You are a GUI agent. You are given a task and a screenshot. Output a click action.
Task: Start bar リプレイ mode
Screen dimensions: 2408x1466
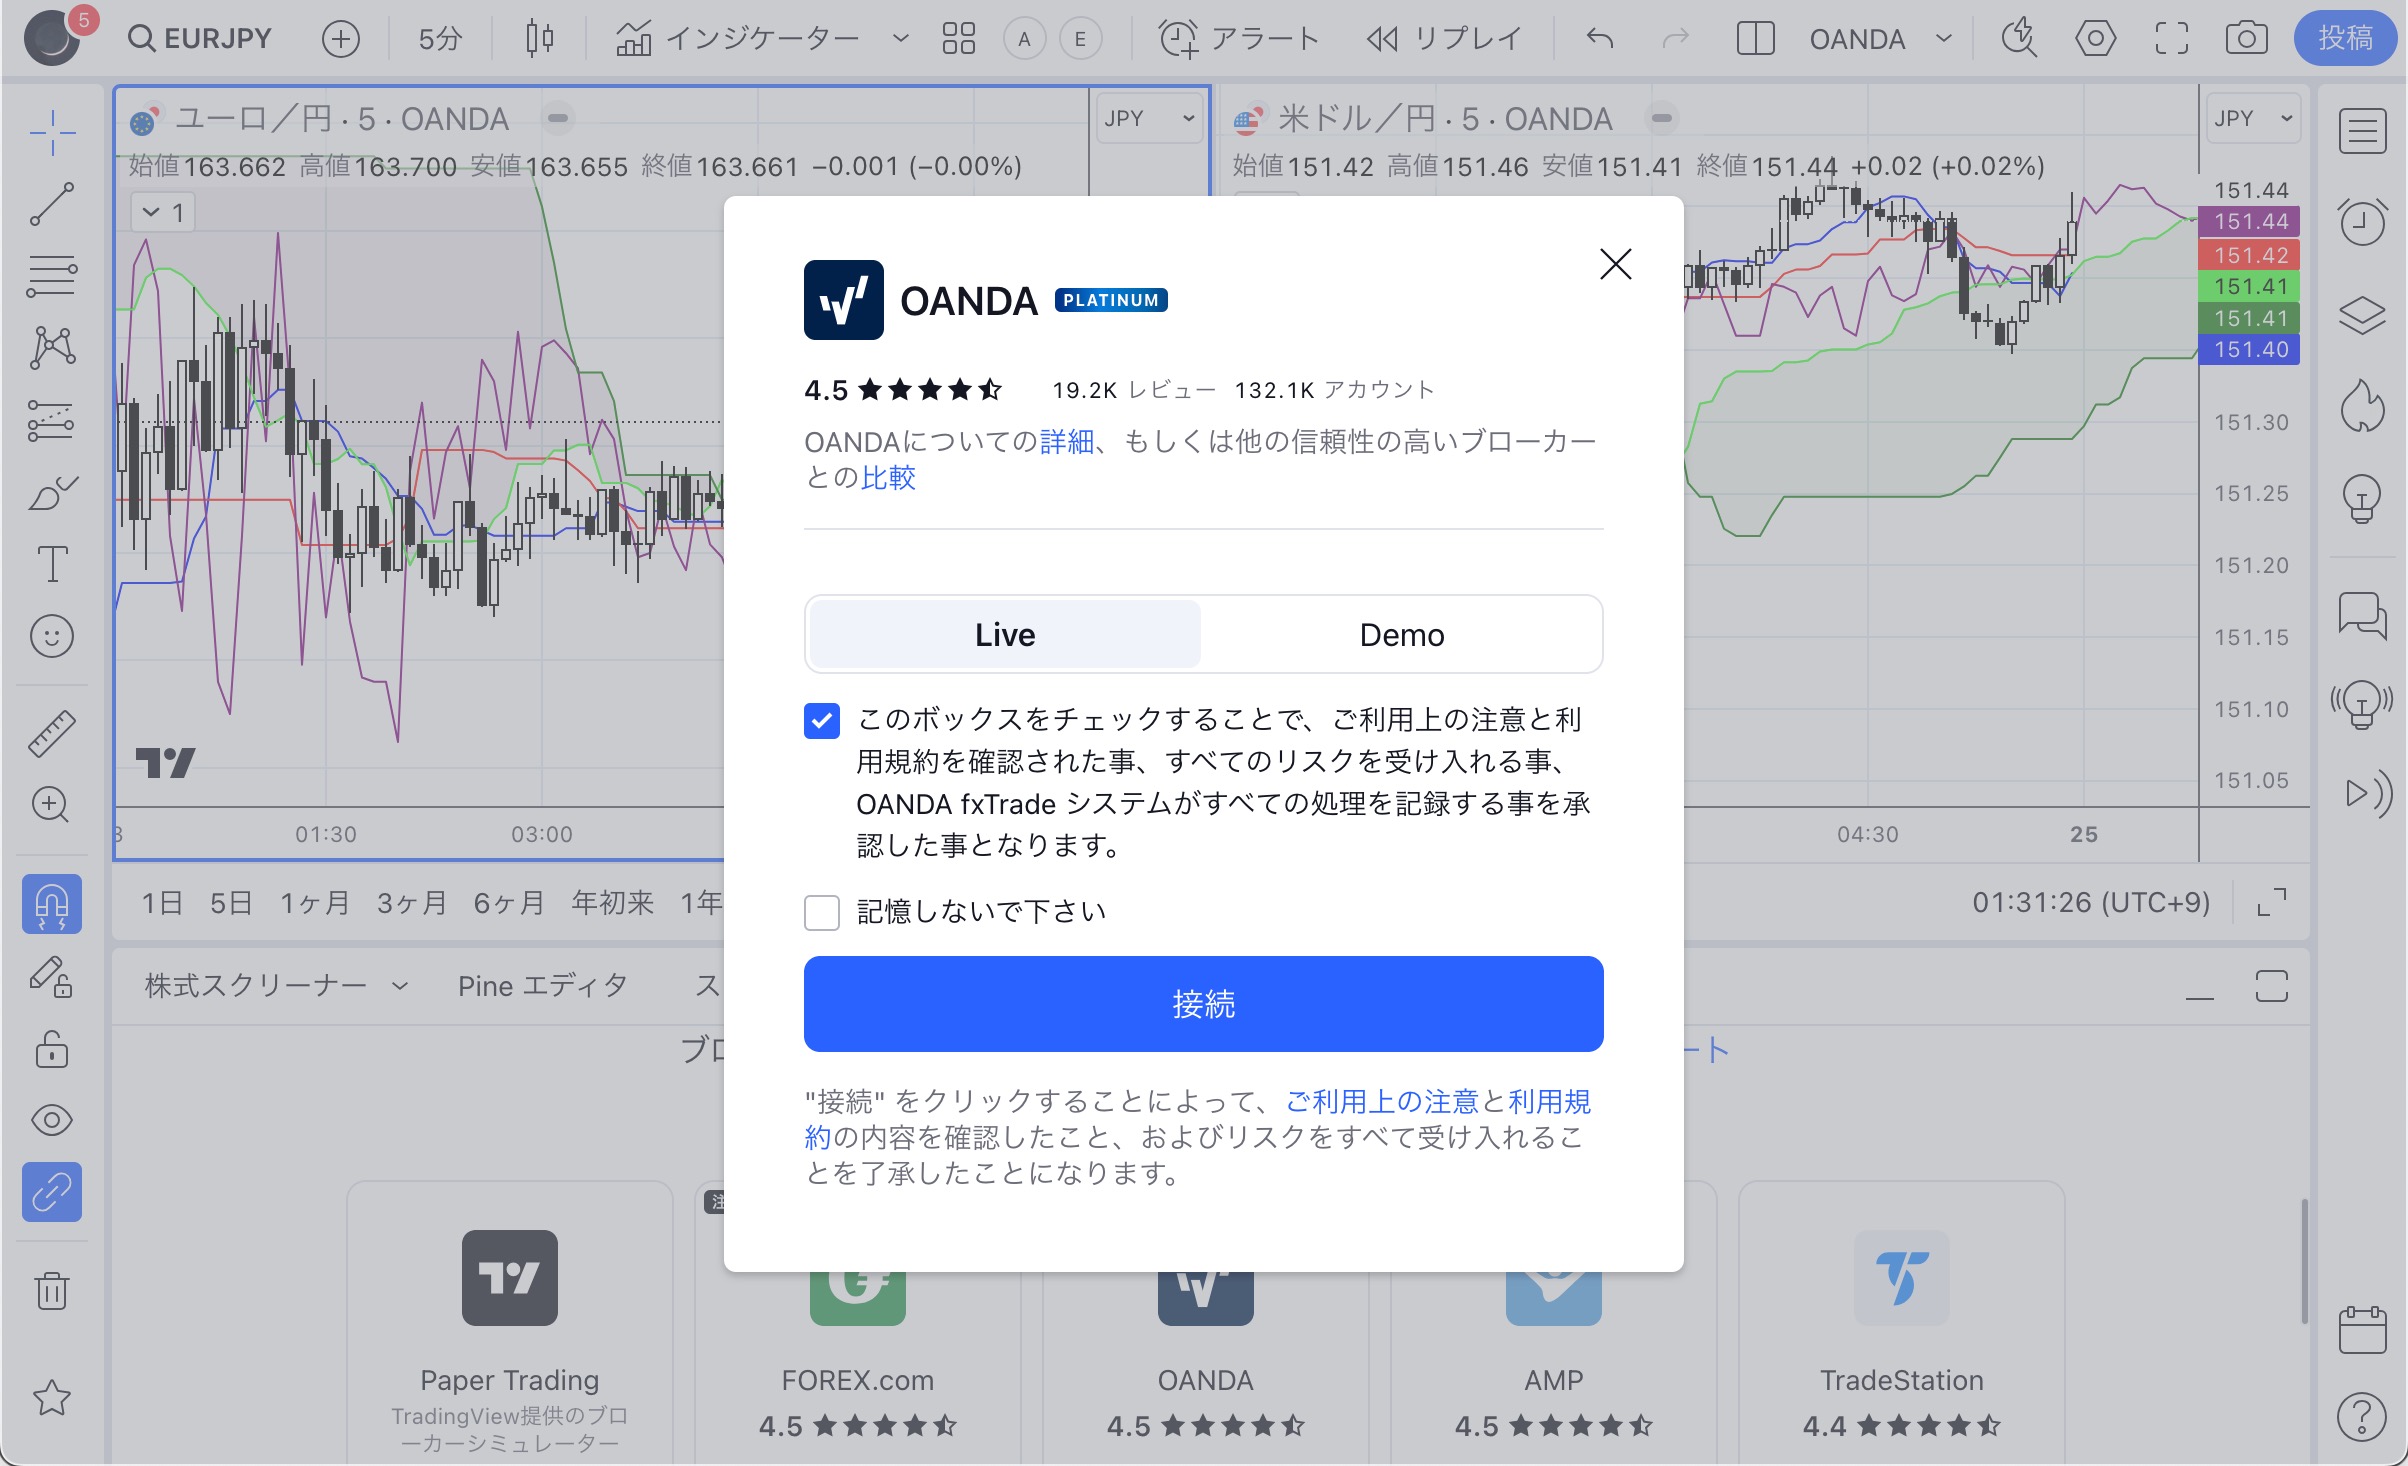tap(1444, 39)
